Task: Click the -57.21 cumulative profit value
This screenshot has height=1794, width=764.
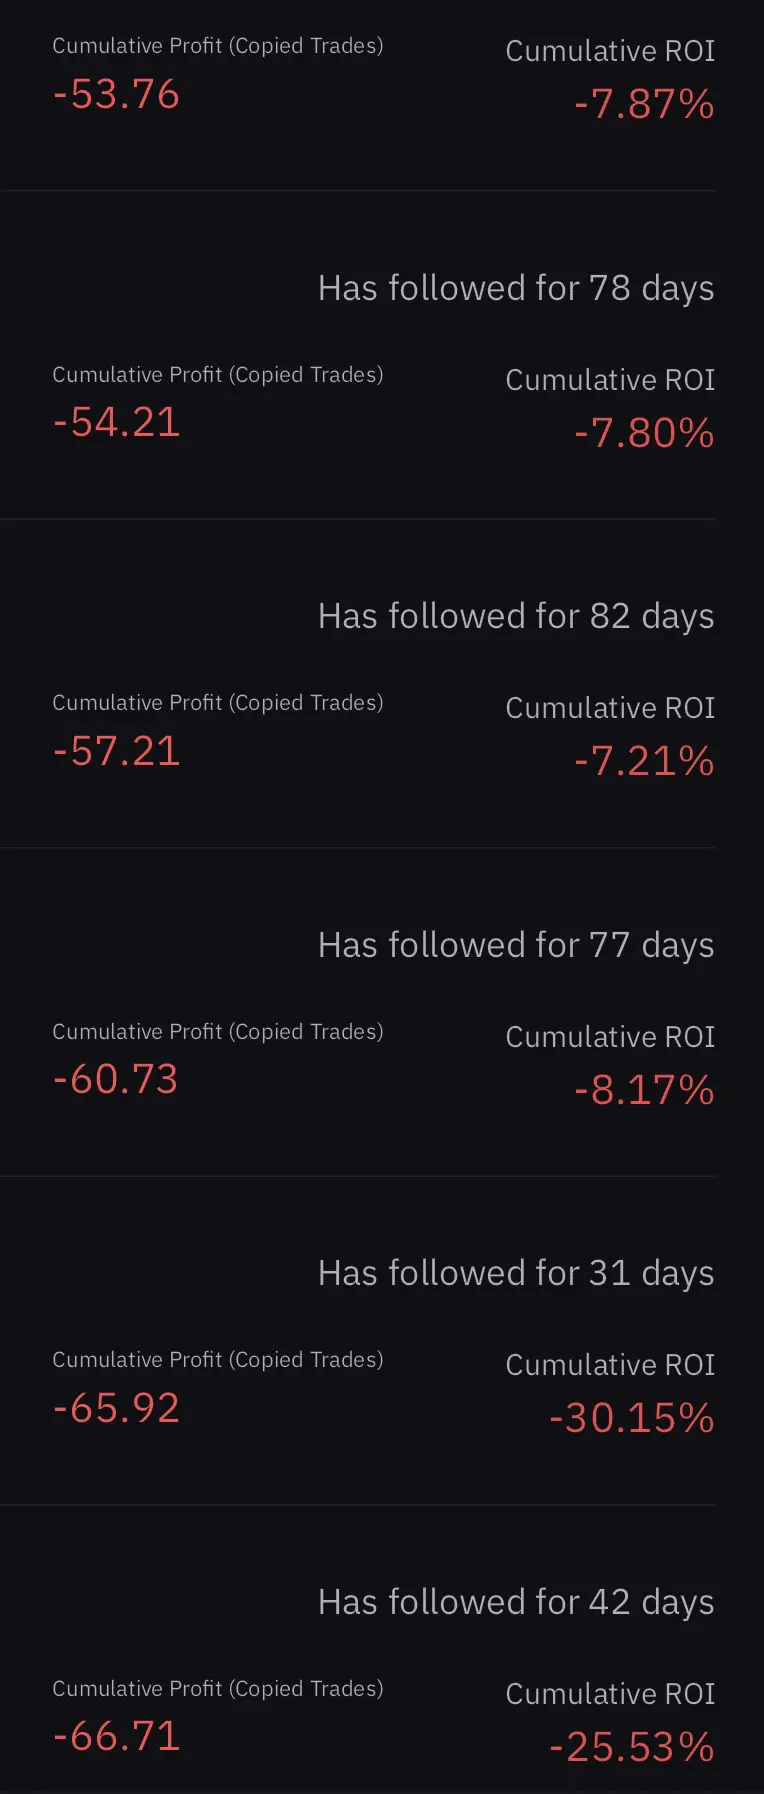Action: pyautogui.click(x=116, y=752)
